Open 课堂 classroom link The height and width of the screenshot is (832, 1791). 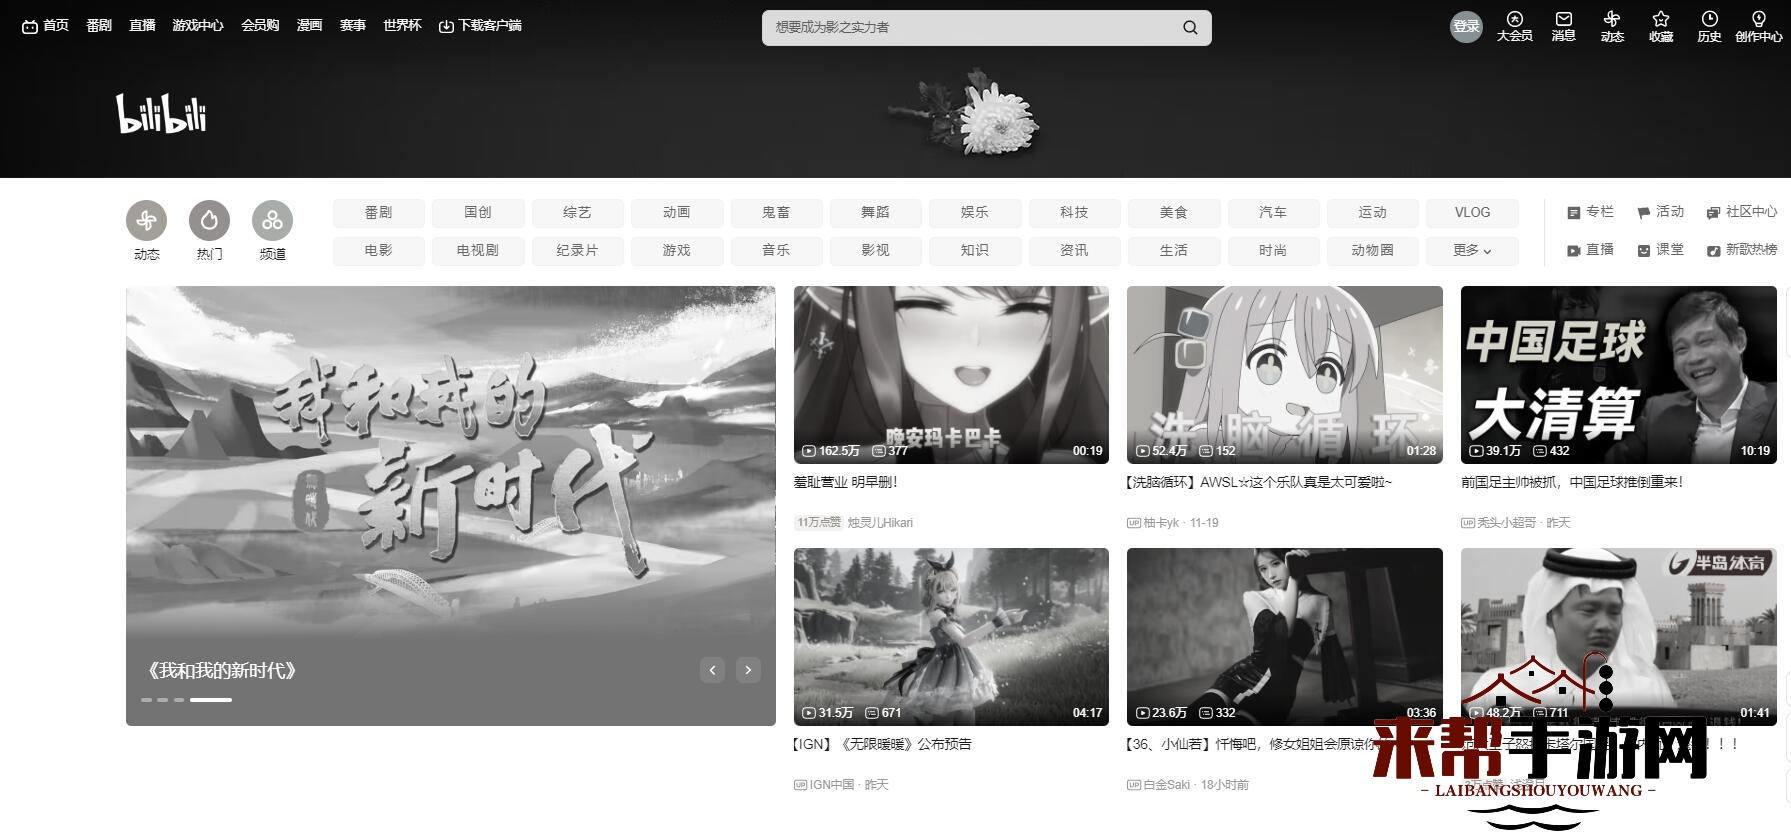[x=1660, y=250]
